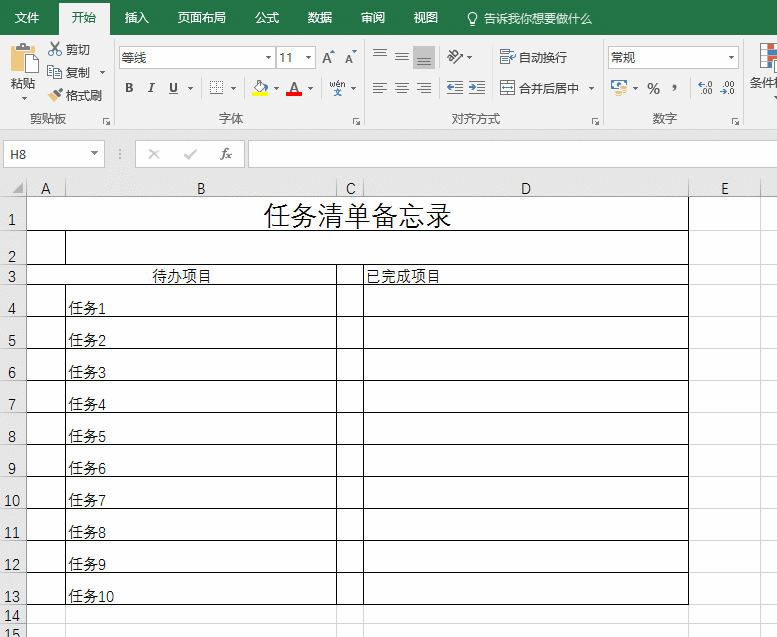Click the percent style icon
The width and height of the screenshot is (777, 637).
point(653,88)
